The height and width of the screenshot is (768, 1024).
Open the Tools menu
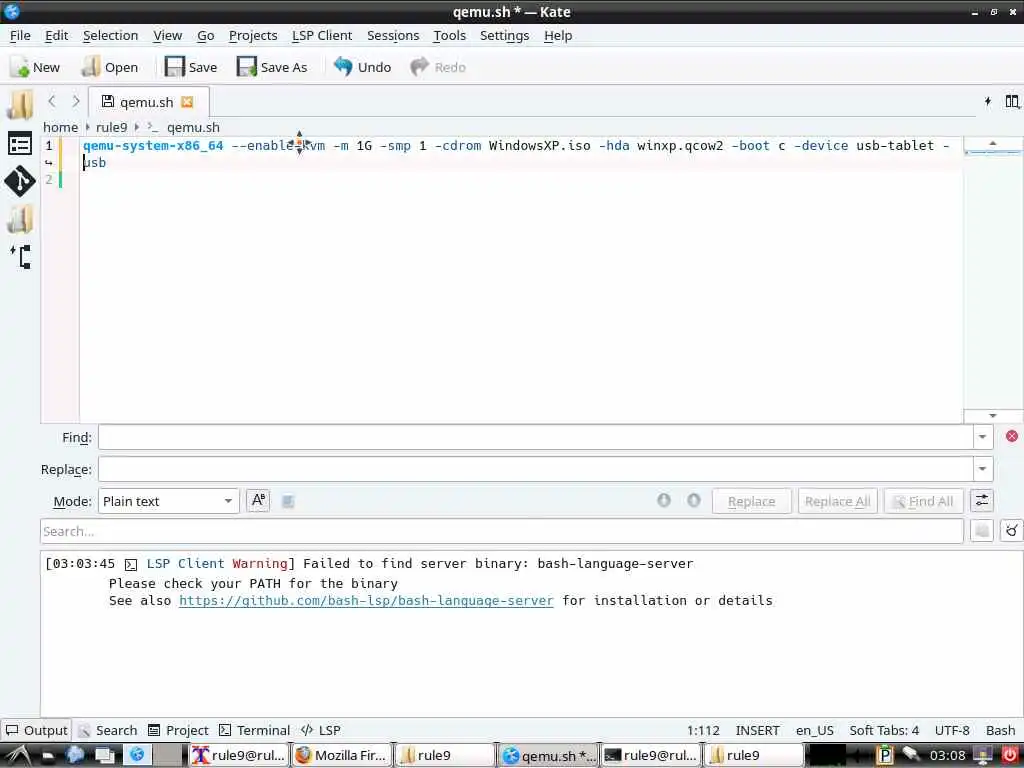point(449,35)
